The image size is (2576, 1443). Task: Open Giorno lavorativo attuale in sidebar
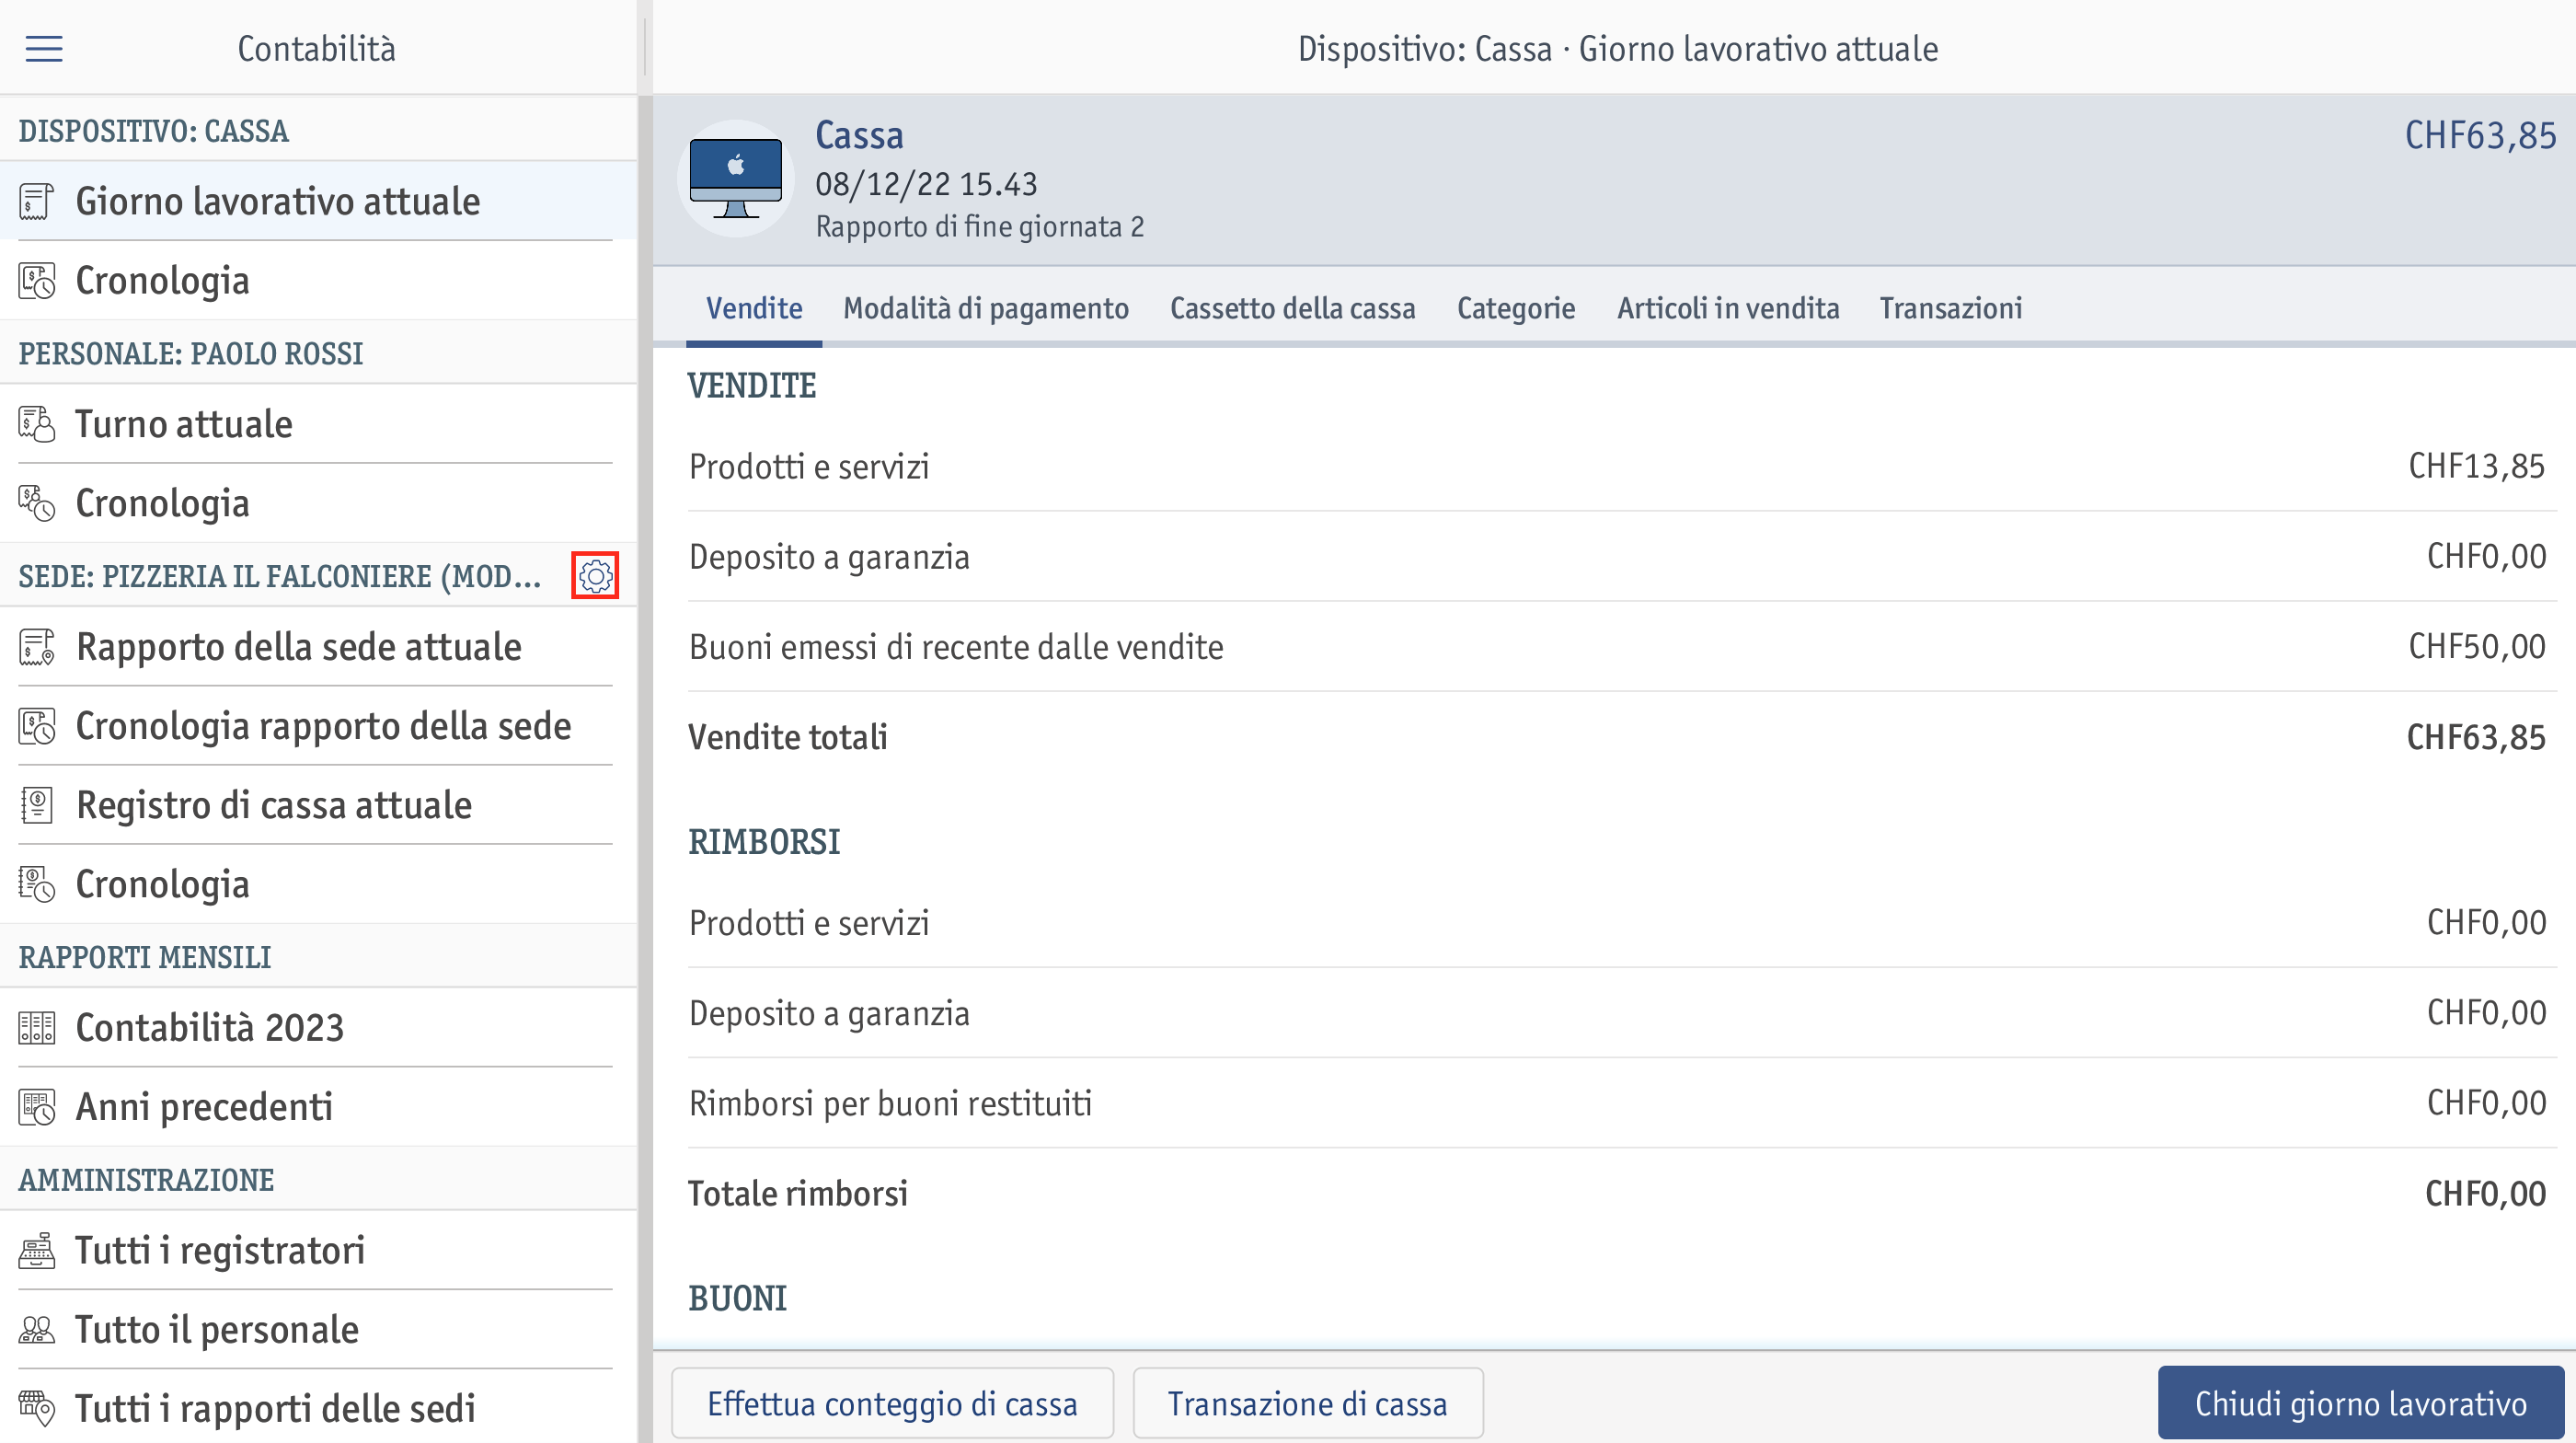click(318, 201)
